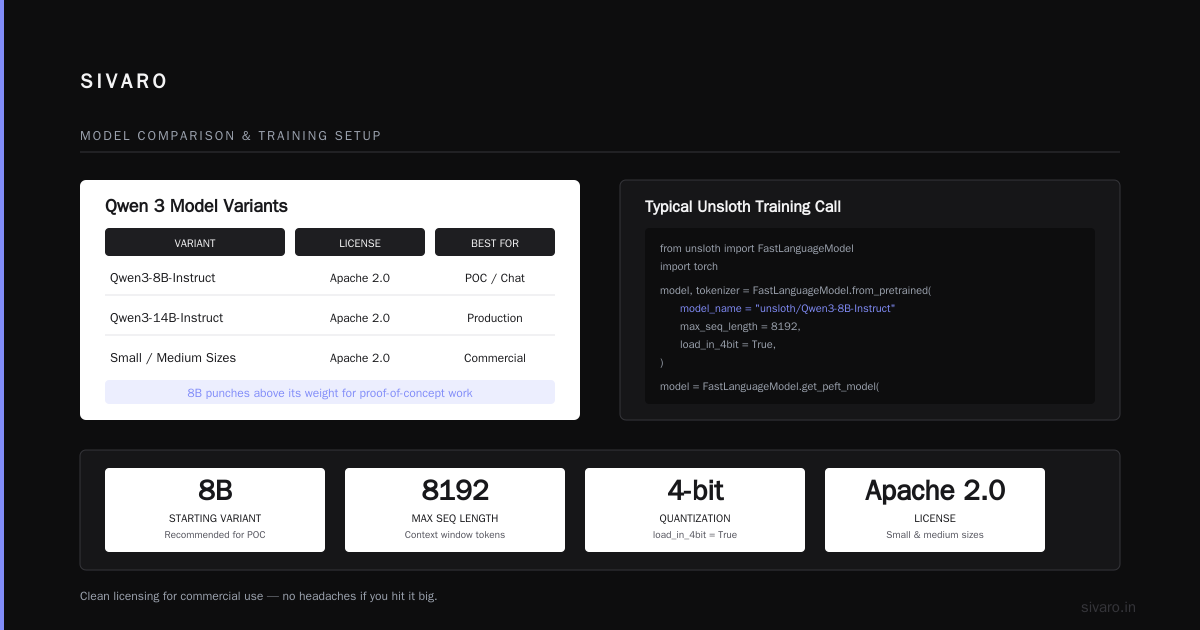Screen dimensions: 1200x630
Task: Click the 'Recommended for POC' caption
Action: (x=215, y=535)
